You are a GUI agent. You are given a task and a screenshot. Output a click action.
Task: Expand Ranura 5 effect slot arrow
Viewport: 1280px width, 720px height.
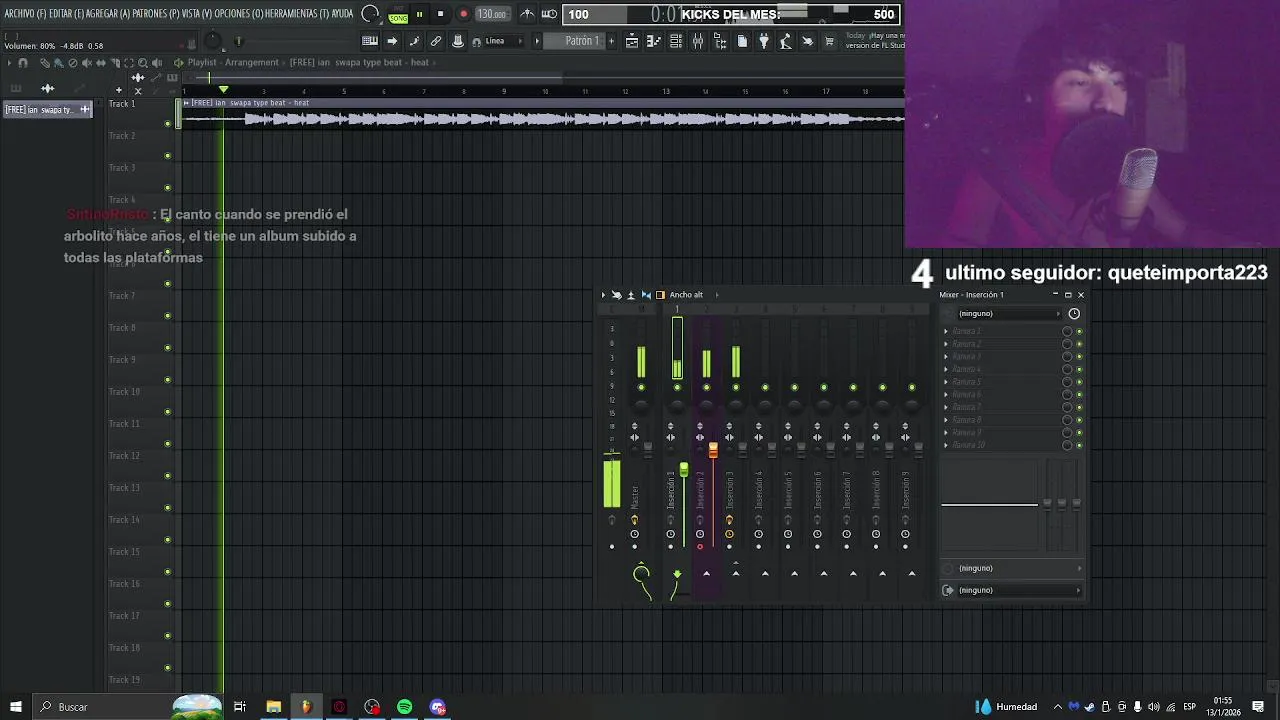pos(946,382)
